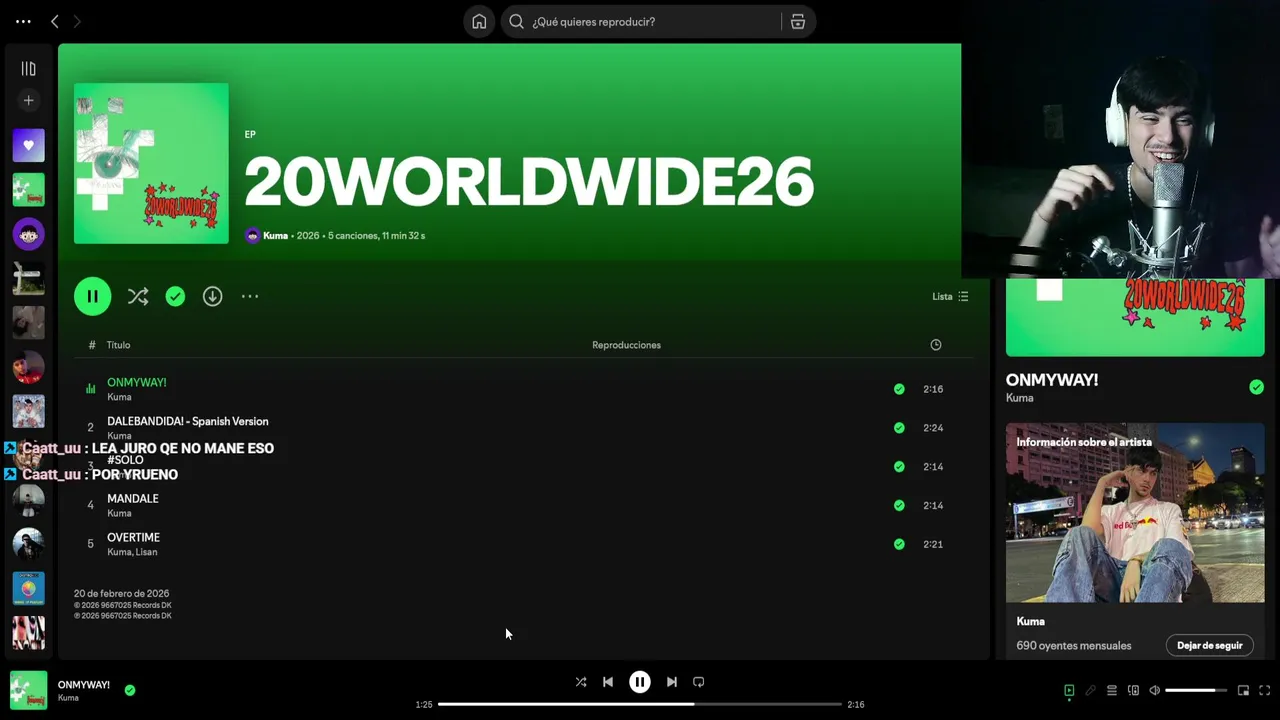Pause the EP with the big green button
1280x720 pixels.
coord(92,296)
